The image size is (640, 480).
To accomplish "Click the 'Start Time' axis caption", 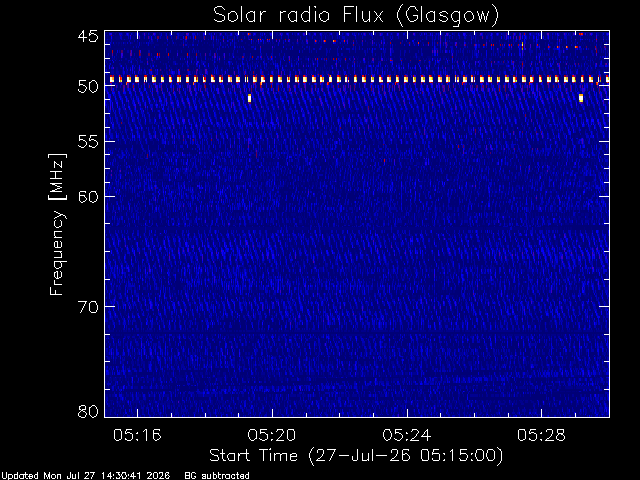I will (253, 456).
